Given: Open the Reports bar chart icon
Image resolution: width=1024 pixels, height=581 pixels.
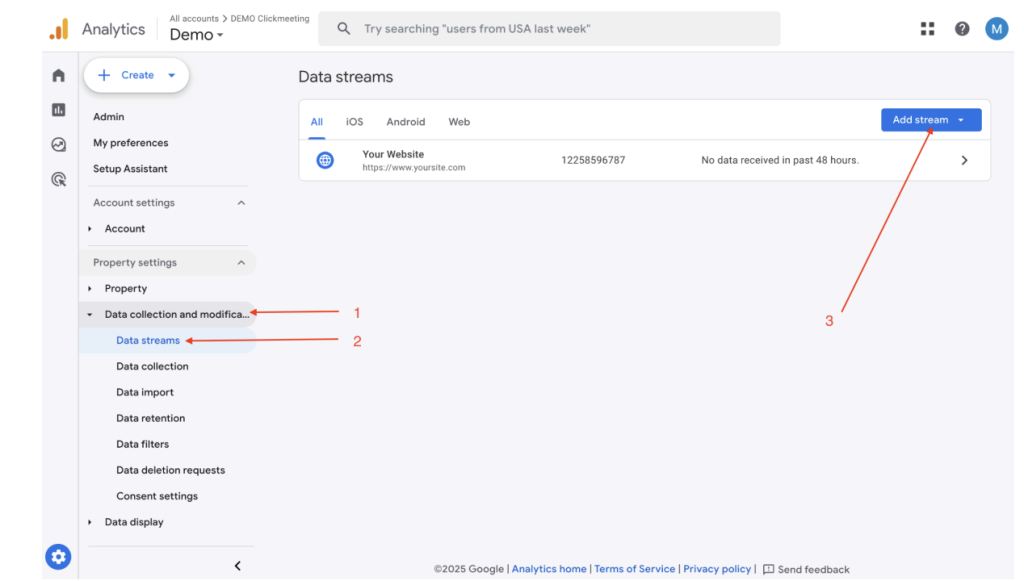Looking at the screenshot, I should [59, 110].
